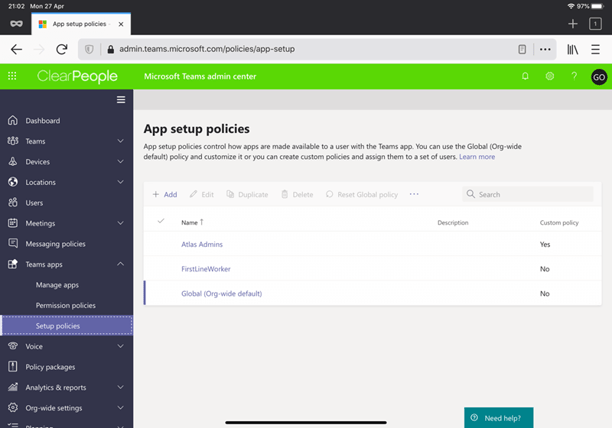This screenshot has height=428, width=612.
Task: Expand the Meetings section chevron
Action: pos(121,223)
